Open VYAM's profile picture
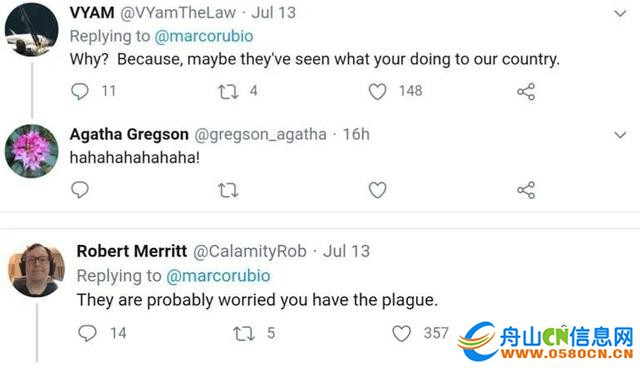Image resolution: width=640 pixels, height=368 pixels. pyautogui.click(x=31, y=29)
